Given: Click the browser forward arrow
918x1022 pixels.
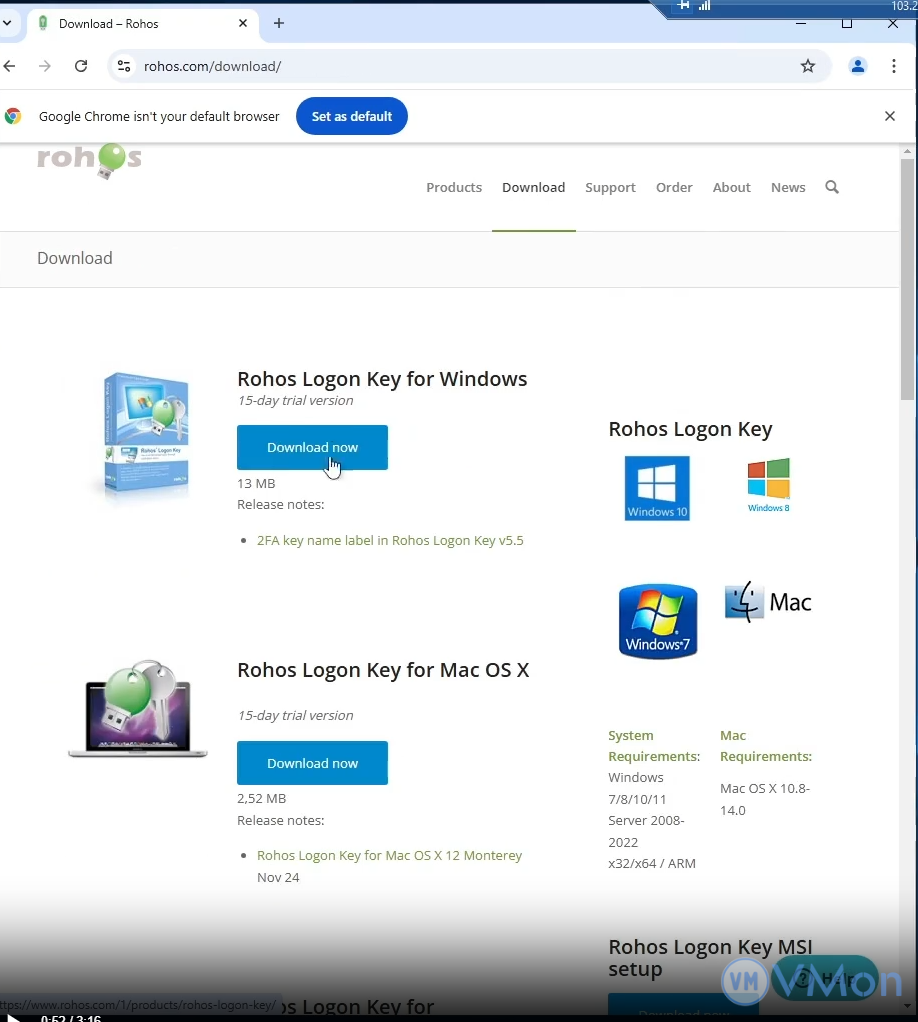Looking at the screenshot, I should point(44,66).
